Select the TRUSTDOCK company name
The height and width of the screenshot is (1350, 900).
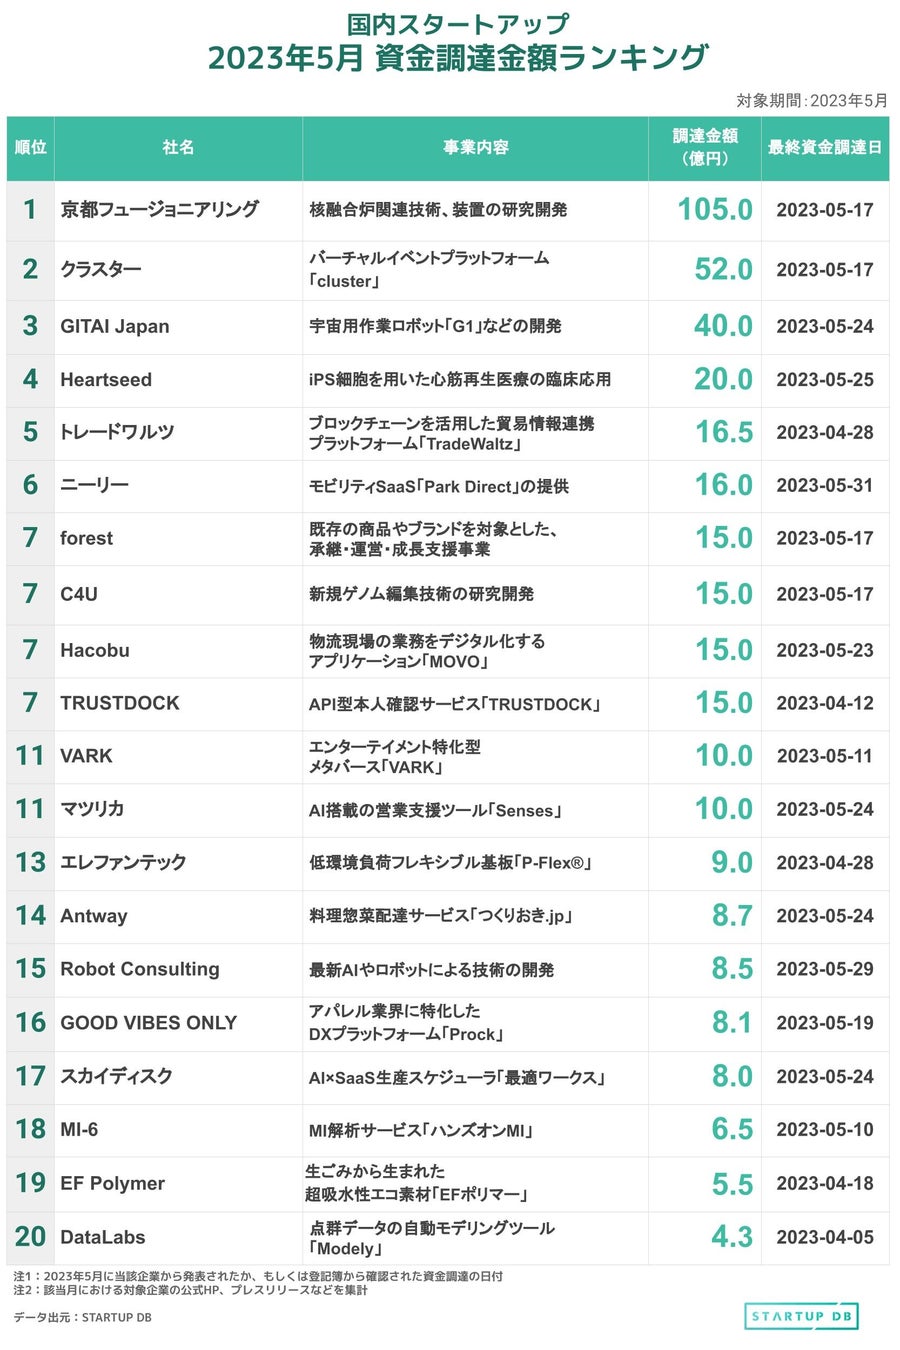pos(120,703)
